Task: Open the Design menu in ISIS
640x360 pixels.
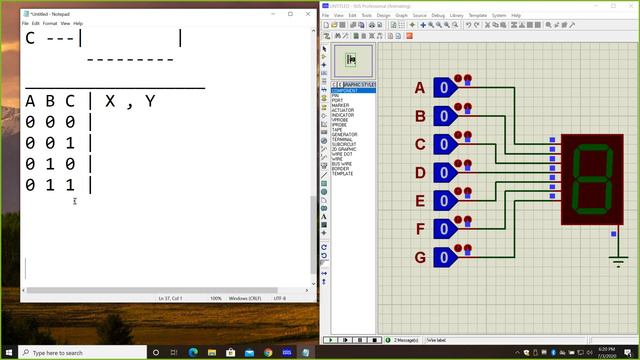Action: 383,16
